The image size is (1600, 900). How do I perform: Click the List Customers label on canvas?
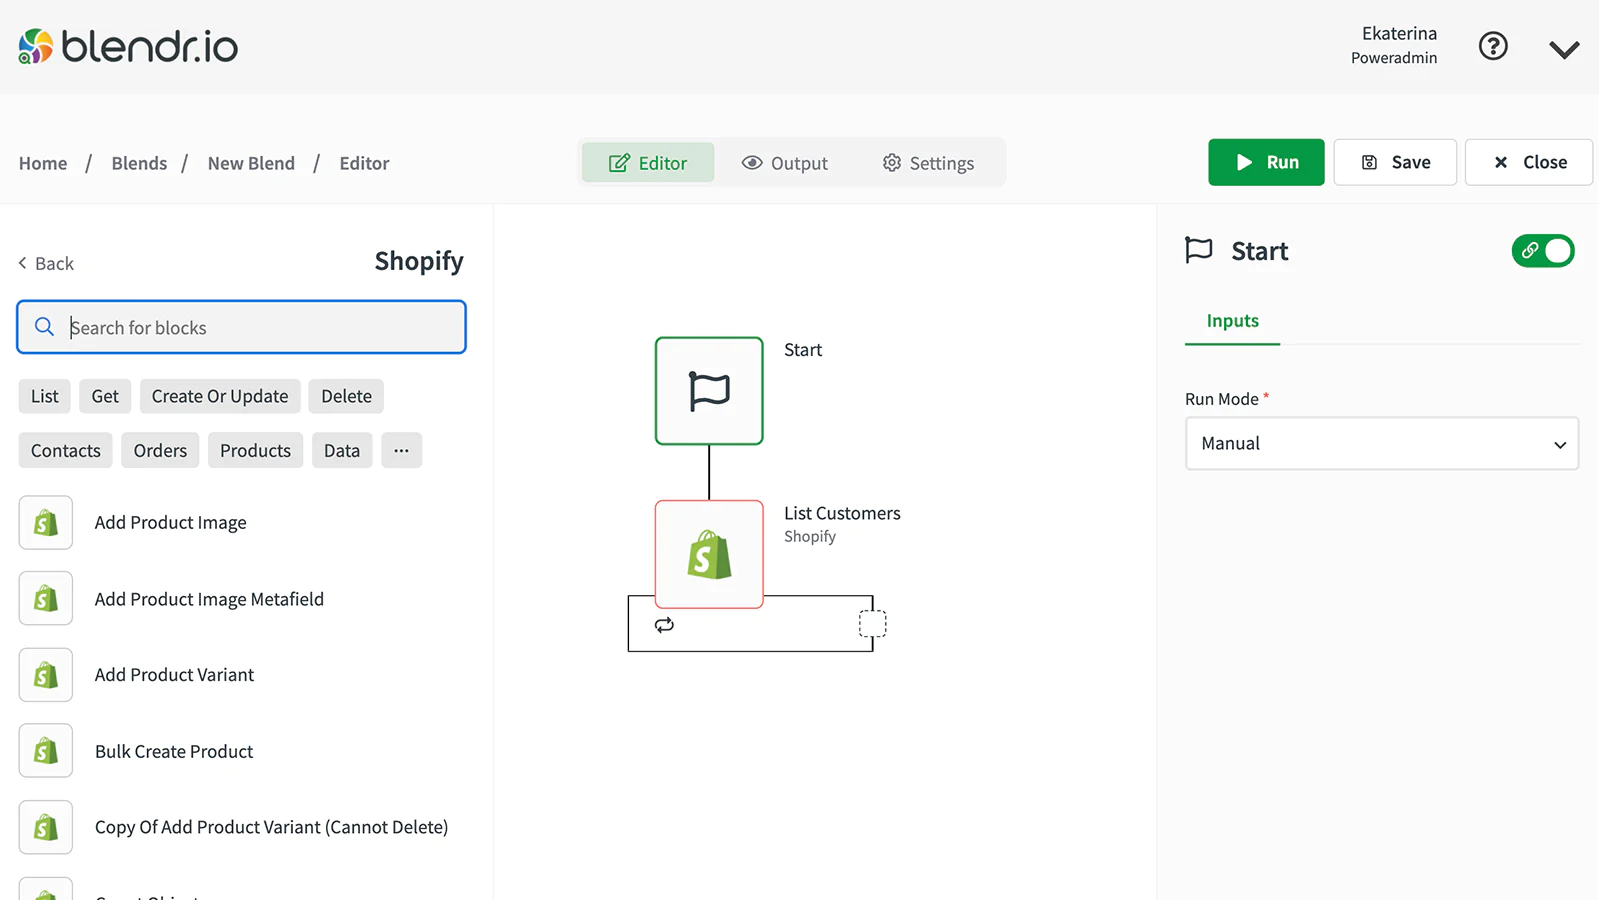[x=842, y=513]
